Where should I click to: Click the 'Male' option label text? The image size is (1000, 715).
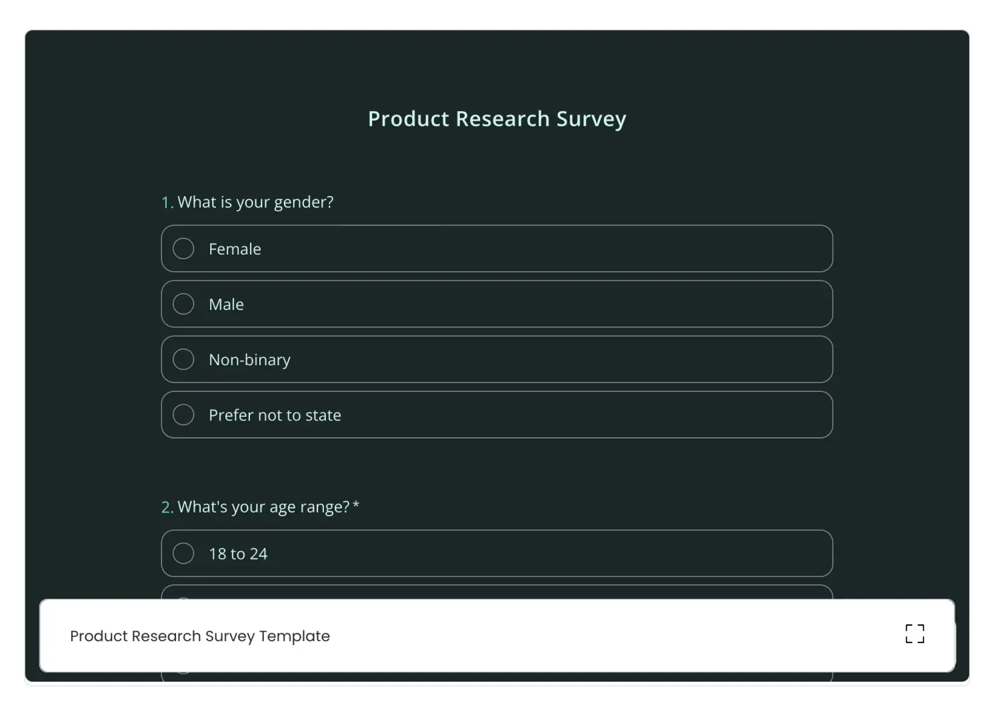[x=226, y=304]
